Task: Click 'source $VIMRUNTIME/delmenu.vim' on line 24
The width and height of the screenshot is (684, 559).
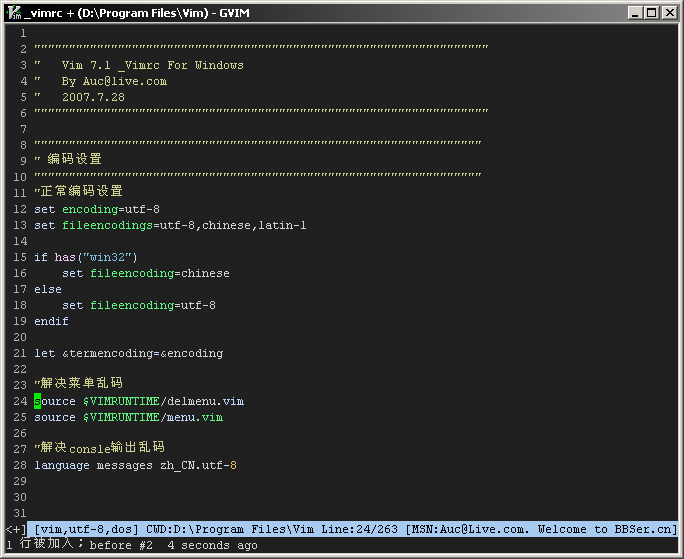Action: coord(139,401)
